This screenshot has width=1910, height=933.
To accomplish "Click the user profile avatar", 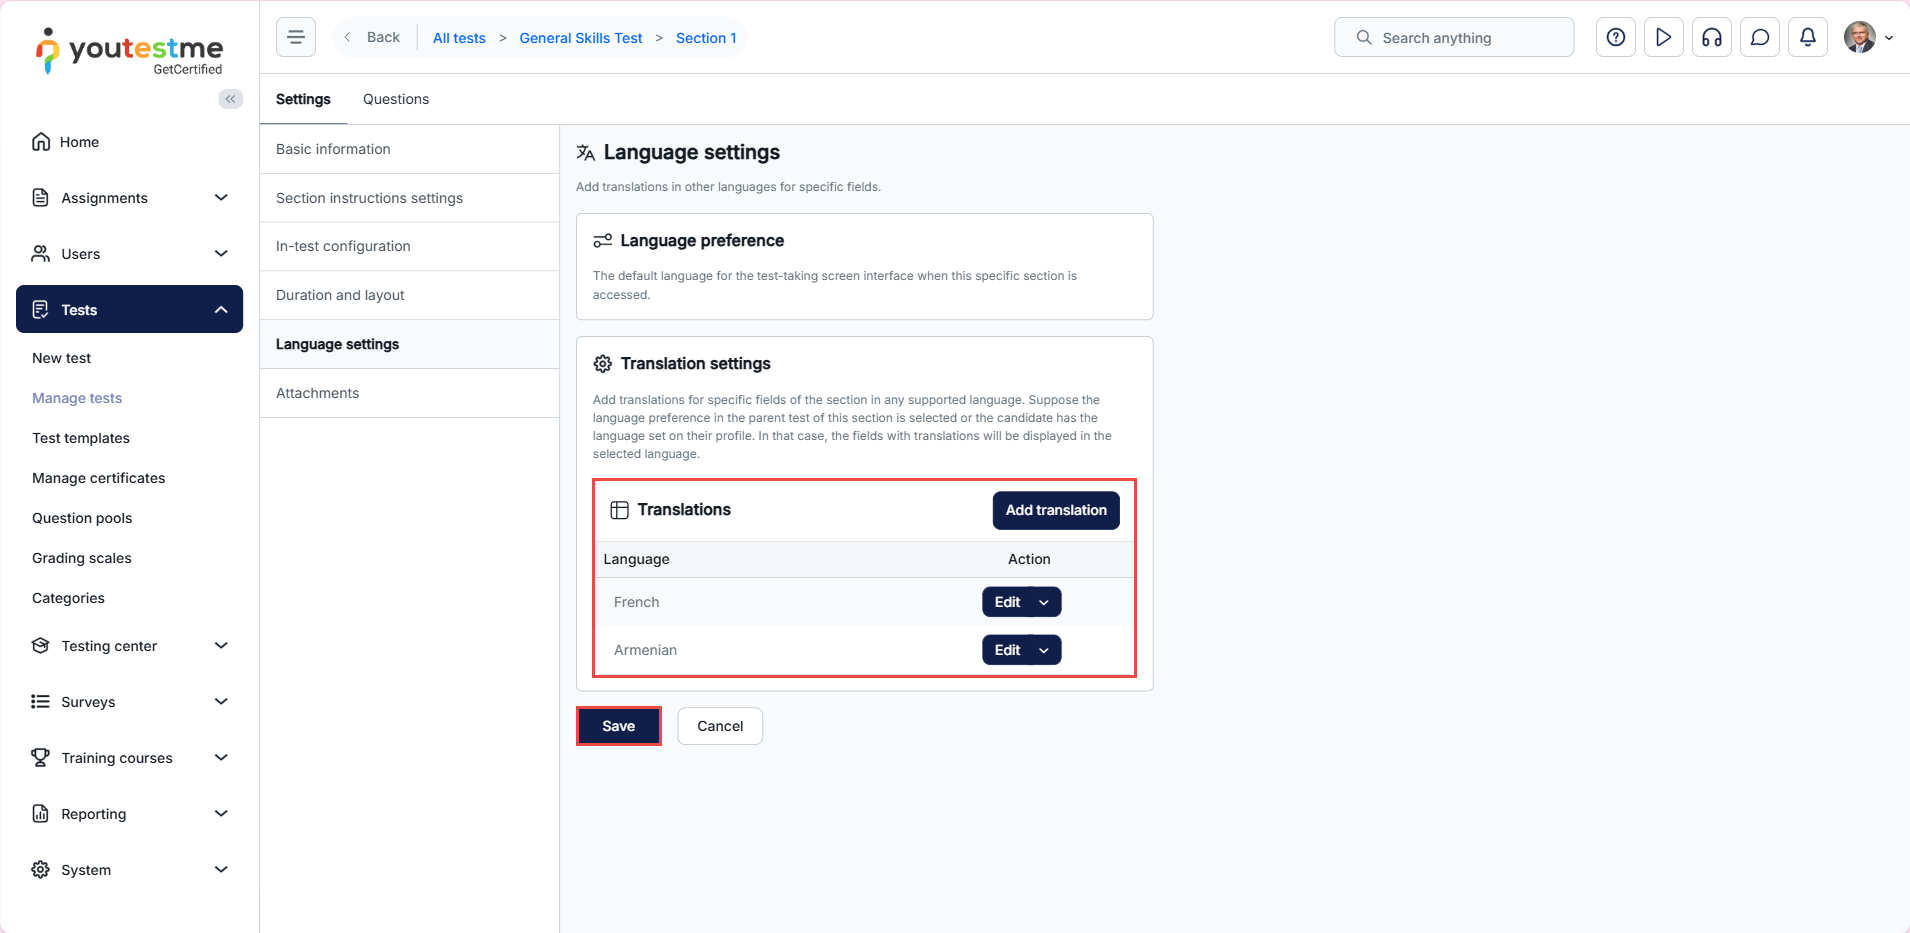I will 1859,38.
